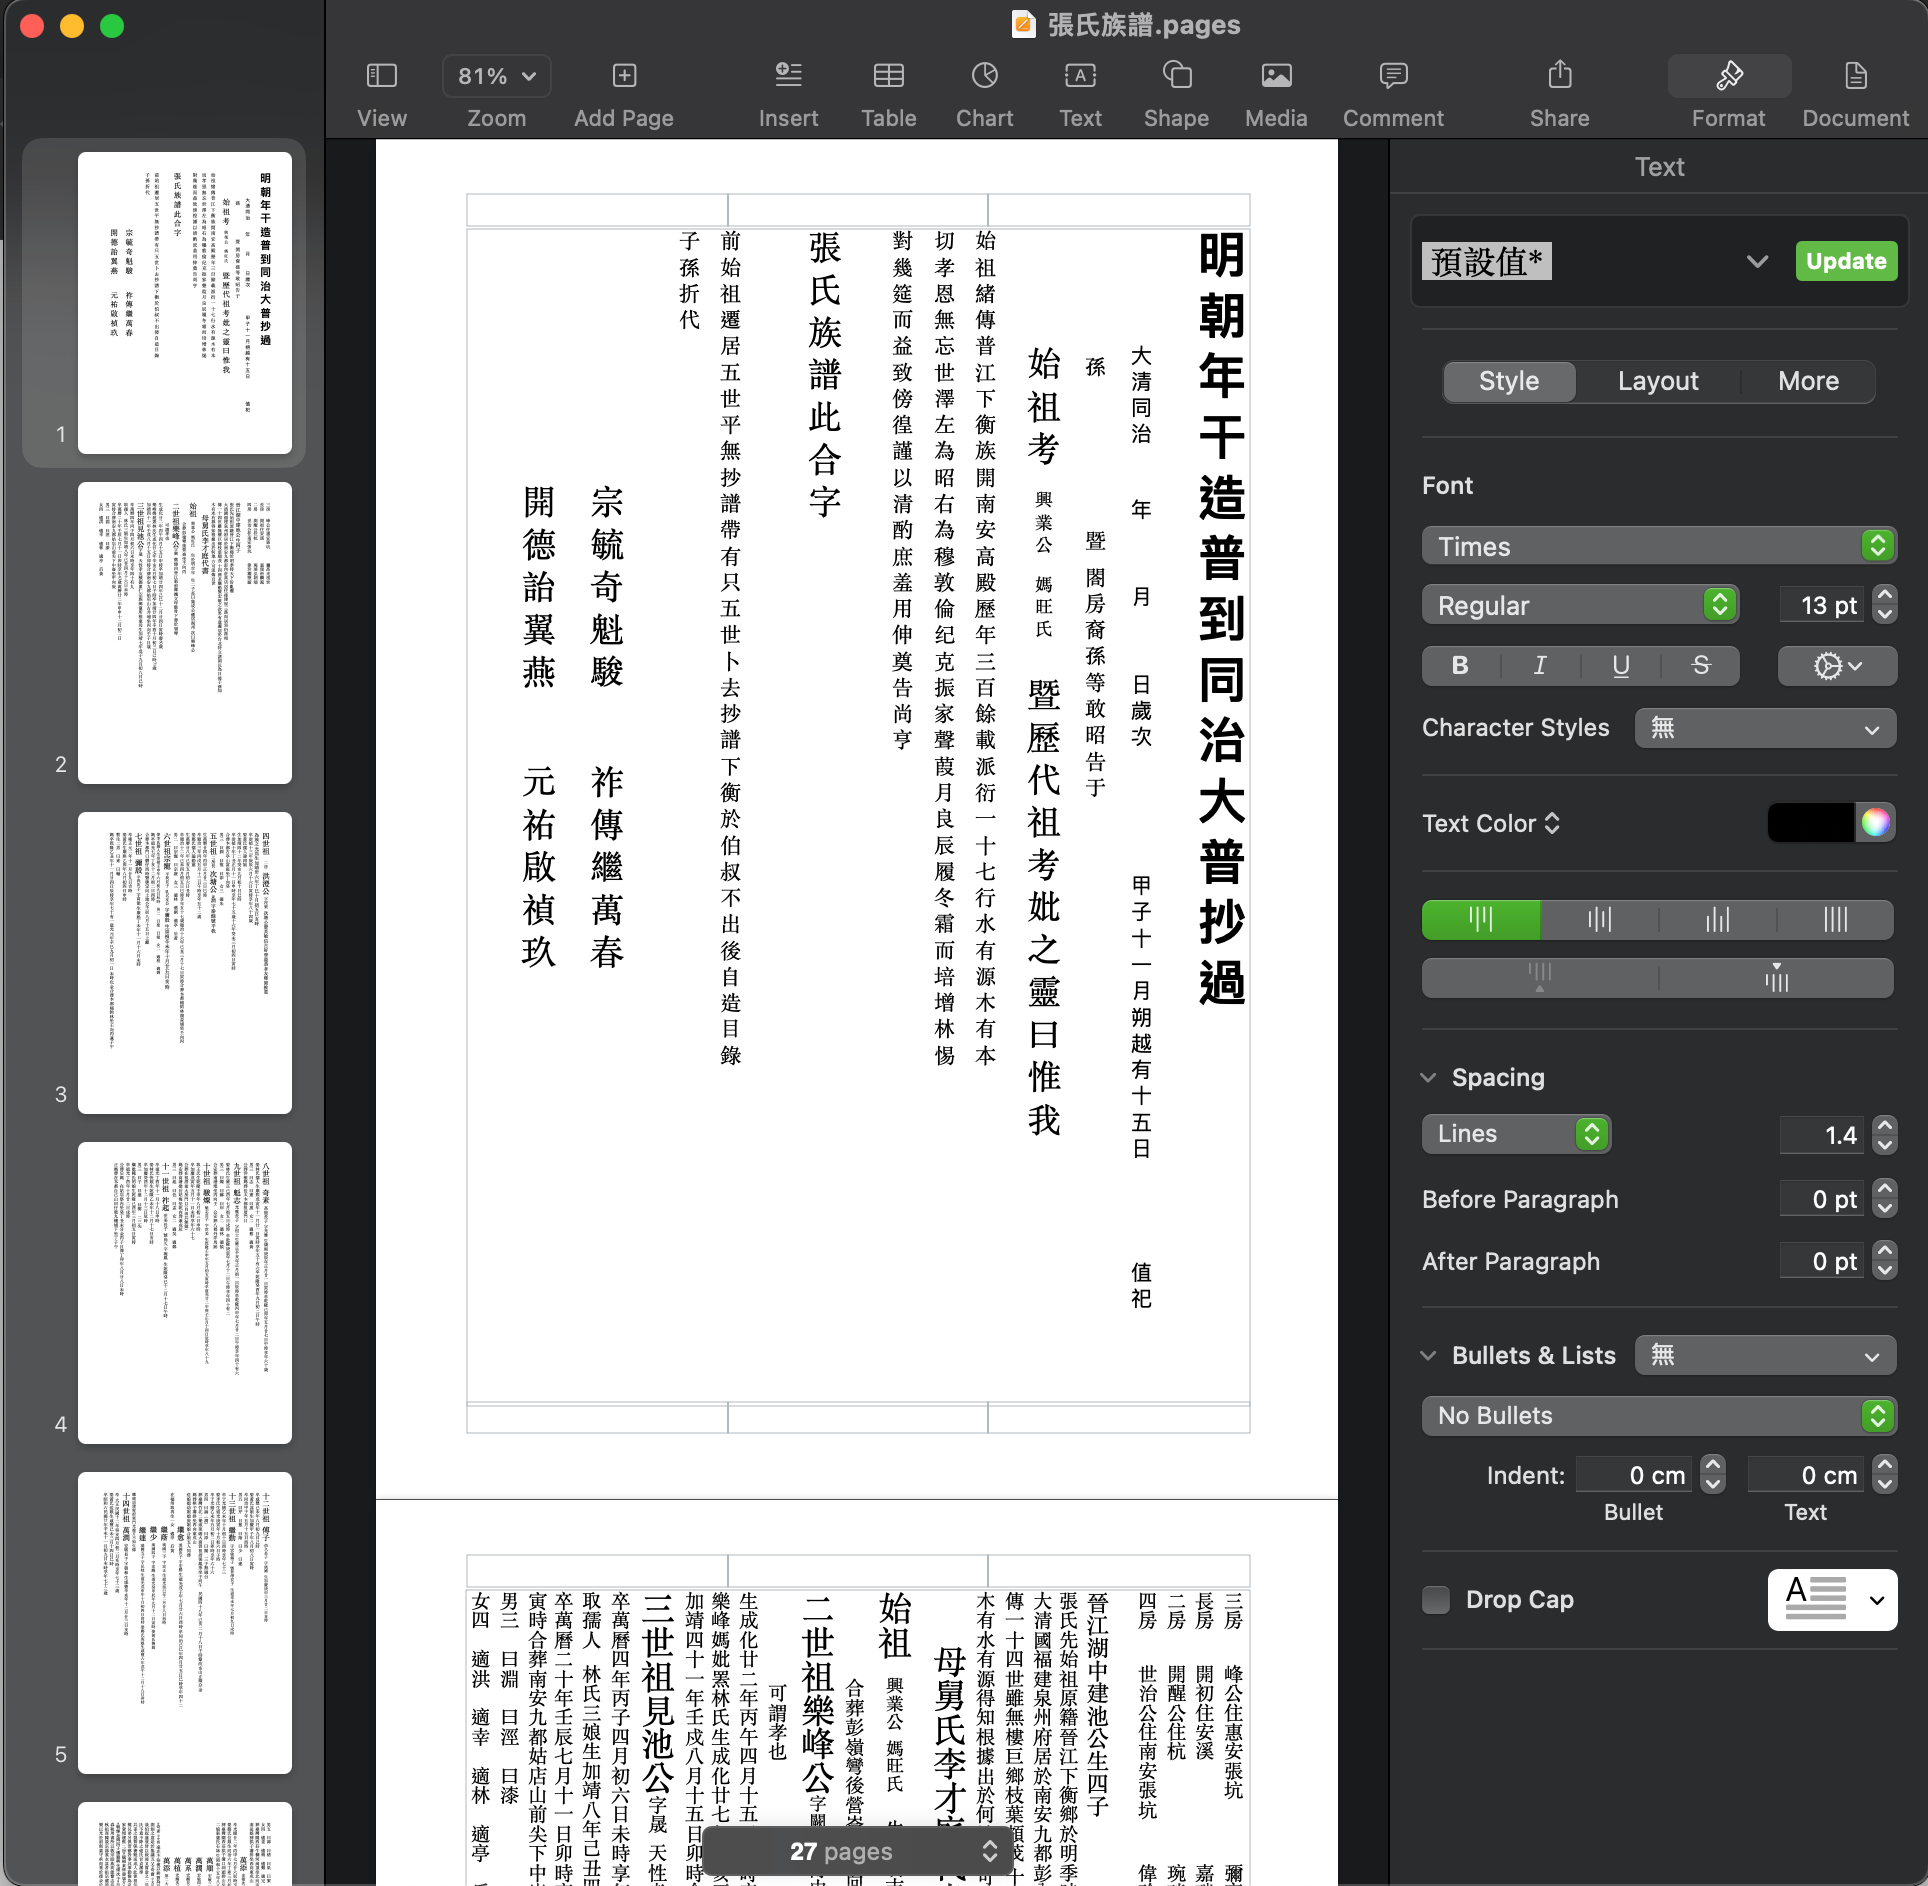This screenshot has width=1928, height=1886.
Task: Insert a Table from the toolbar
Action: pos(888,77)
